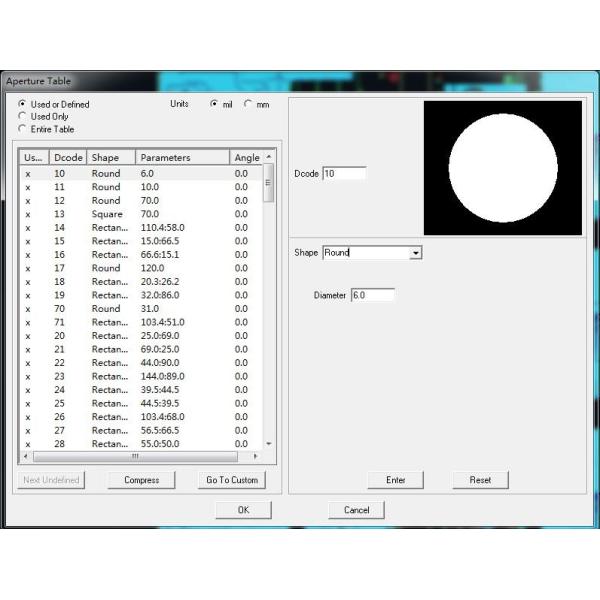
Task: Click Cancel to dismiss the dialog
Action: [x=356, y=510]
